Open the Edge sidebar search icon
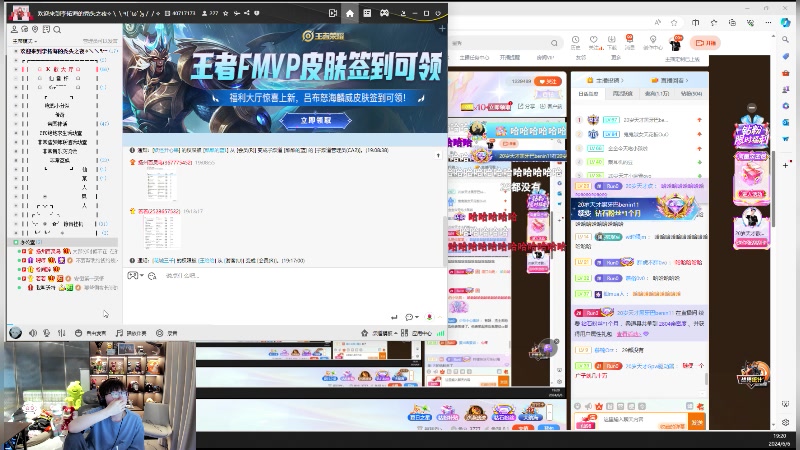The image size is (800, 450). pos(786,39)
